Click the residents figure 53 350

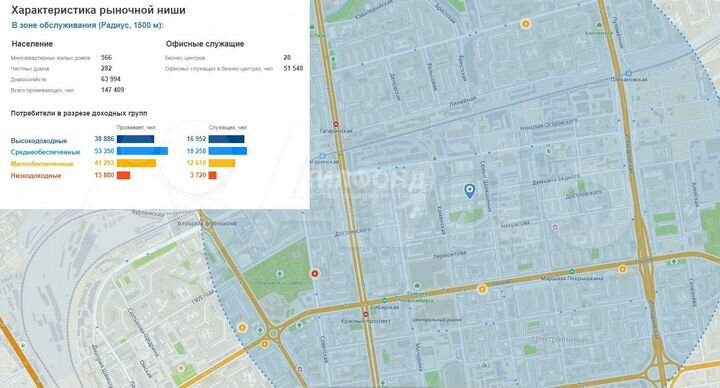(104, 151)
